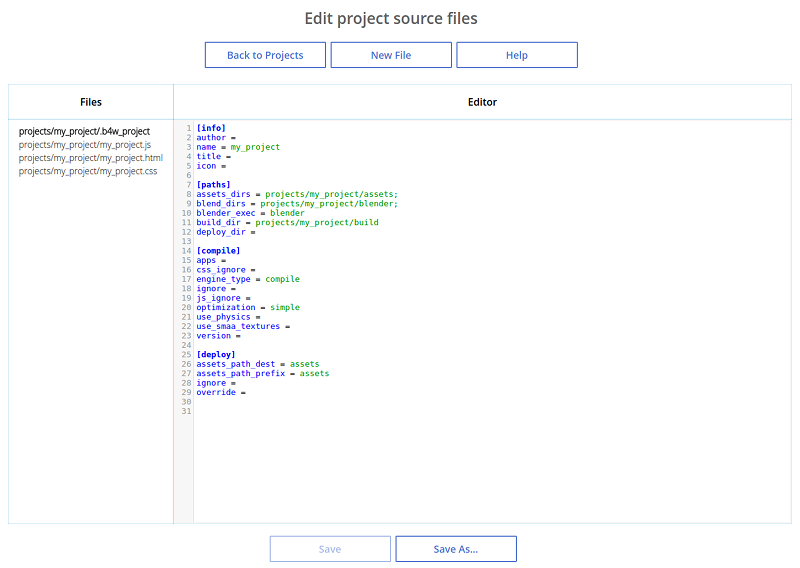
Task: Place cursor on the [info] section line
Action: click(211, 128)
